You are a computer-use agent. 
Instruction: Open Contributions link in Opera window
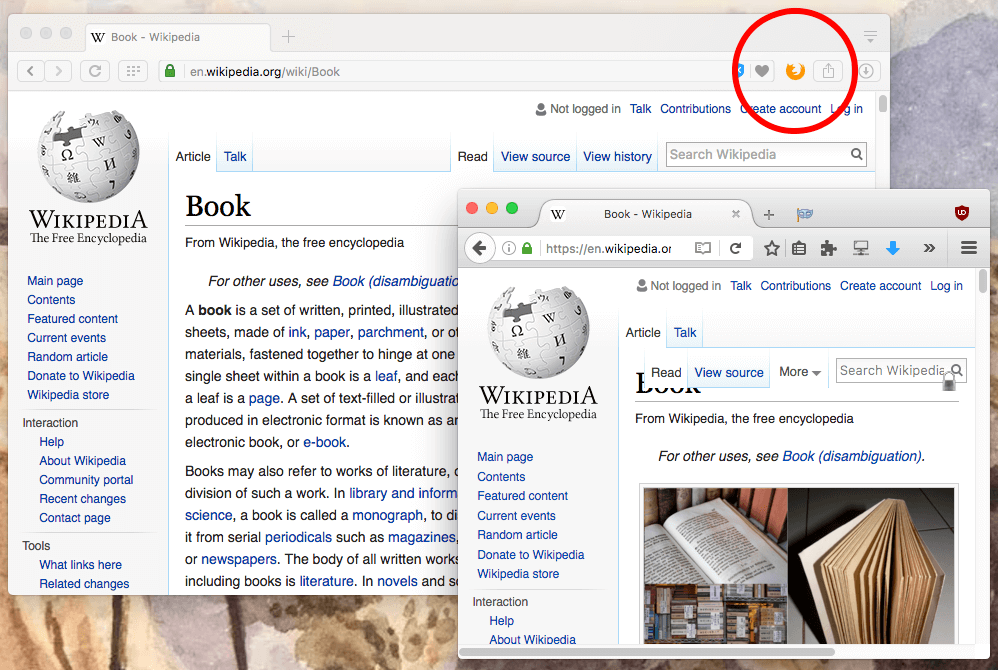(695, 109)
